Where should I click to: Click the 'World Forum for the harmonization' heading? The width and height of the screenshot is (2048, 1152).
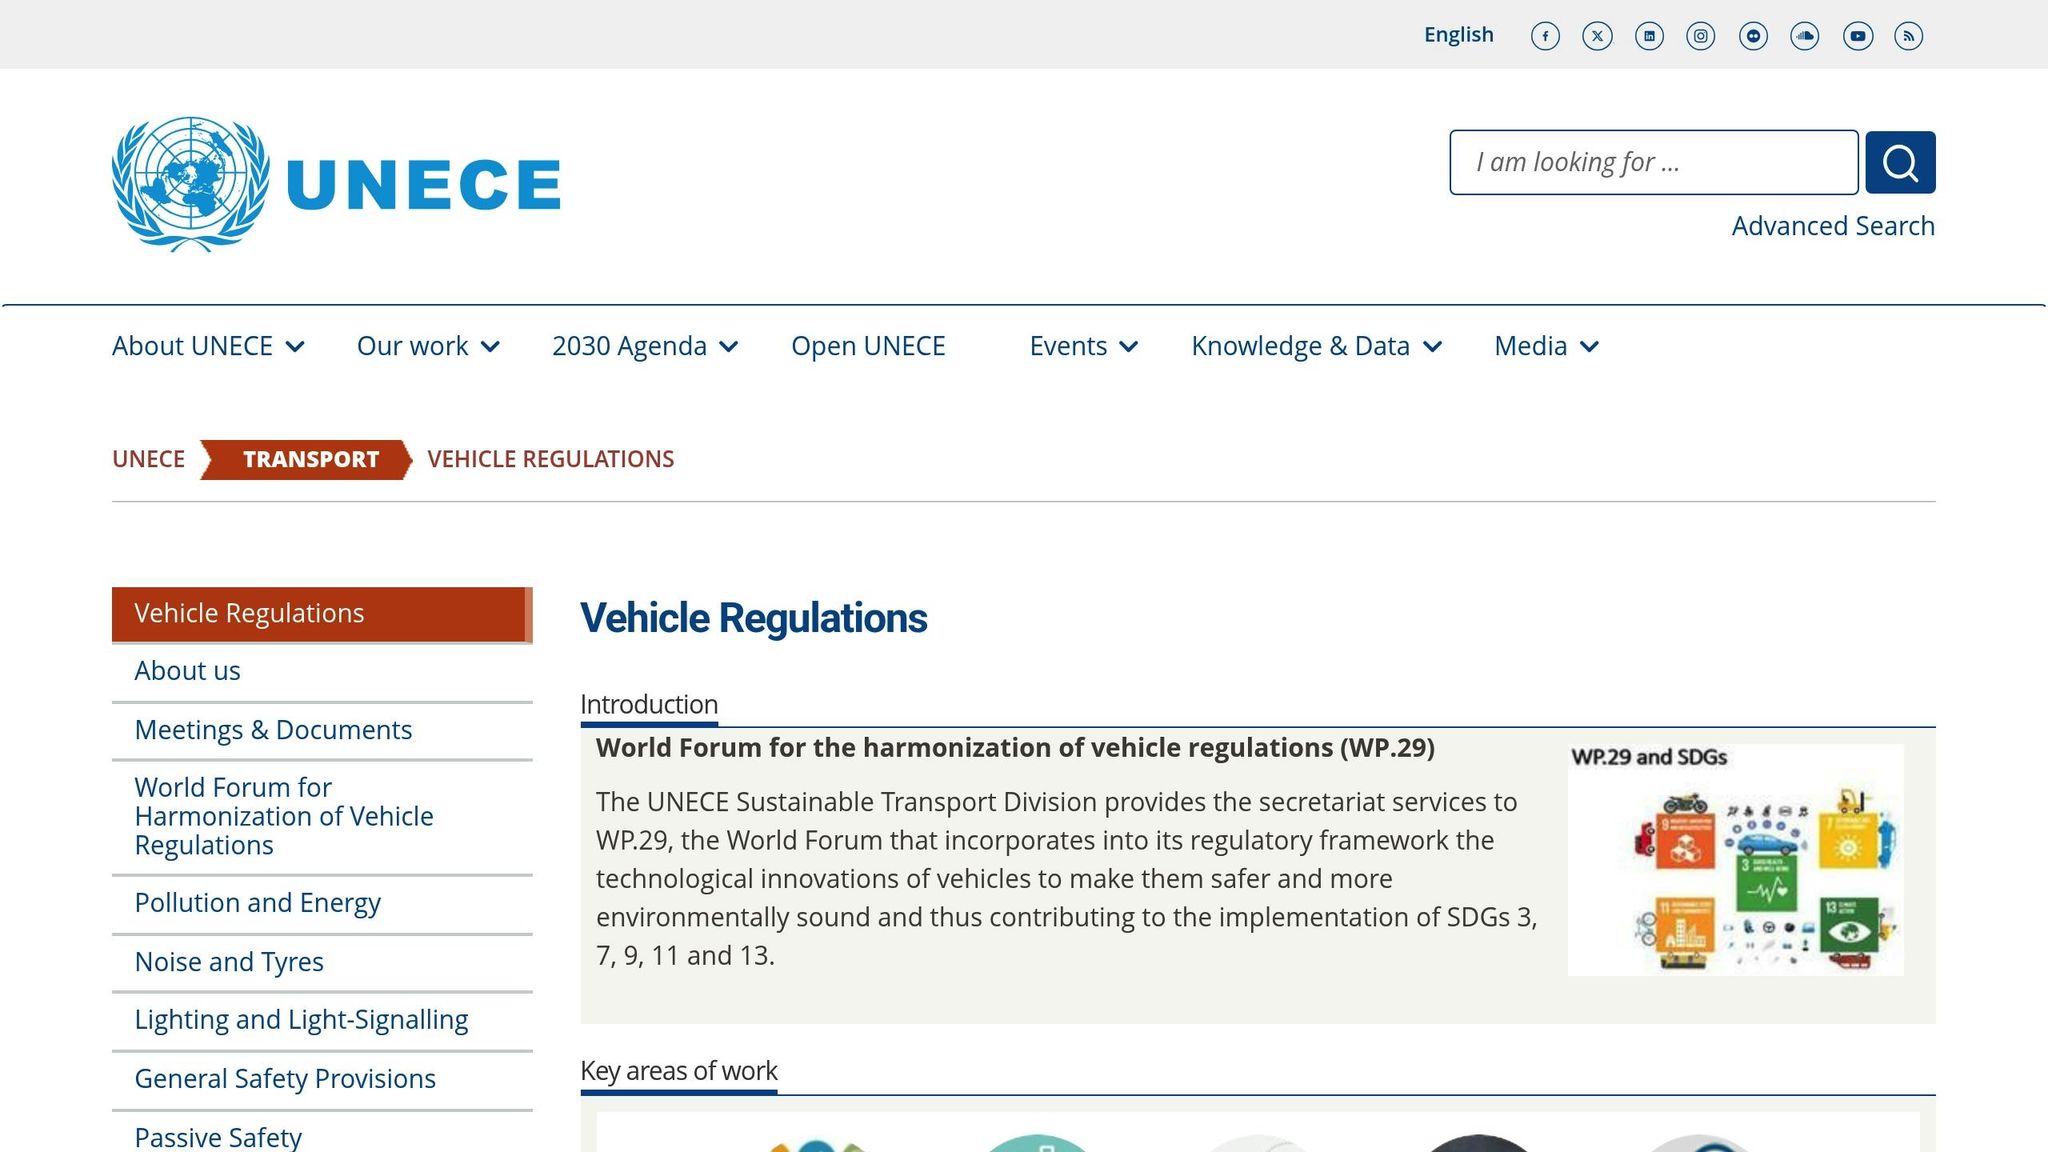tap(1015, 748)
